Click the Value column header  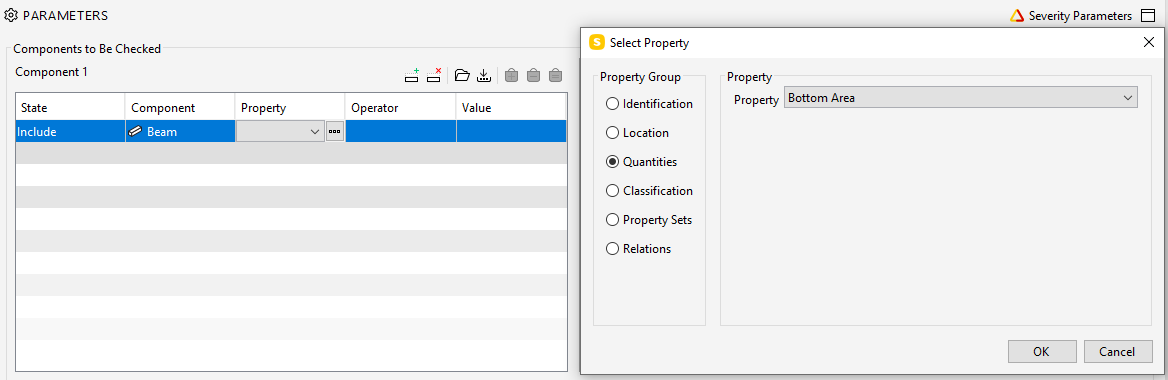[511, 108]
